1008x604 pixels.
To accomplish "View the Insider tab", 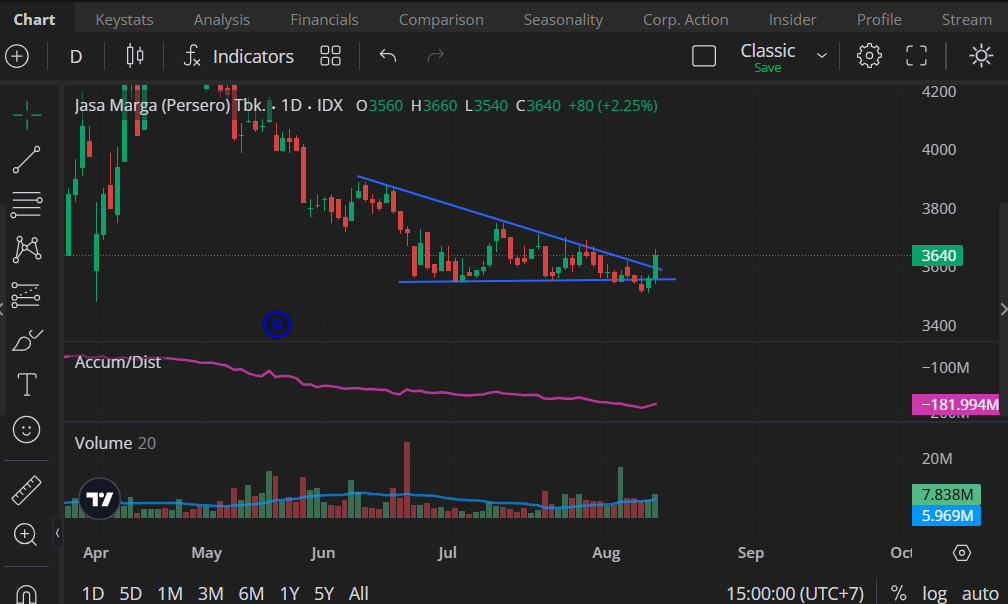I will 793,20.
